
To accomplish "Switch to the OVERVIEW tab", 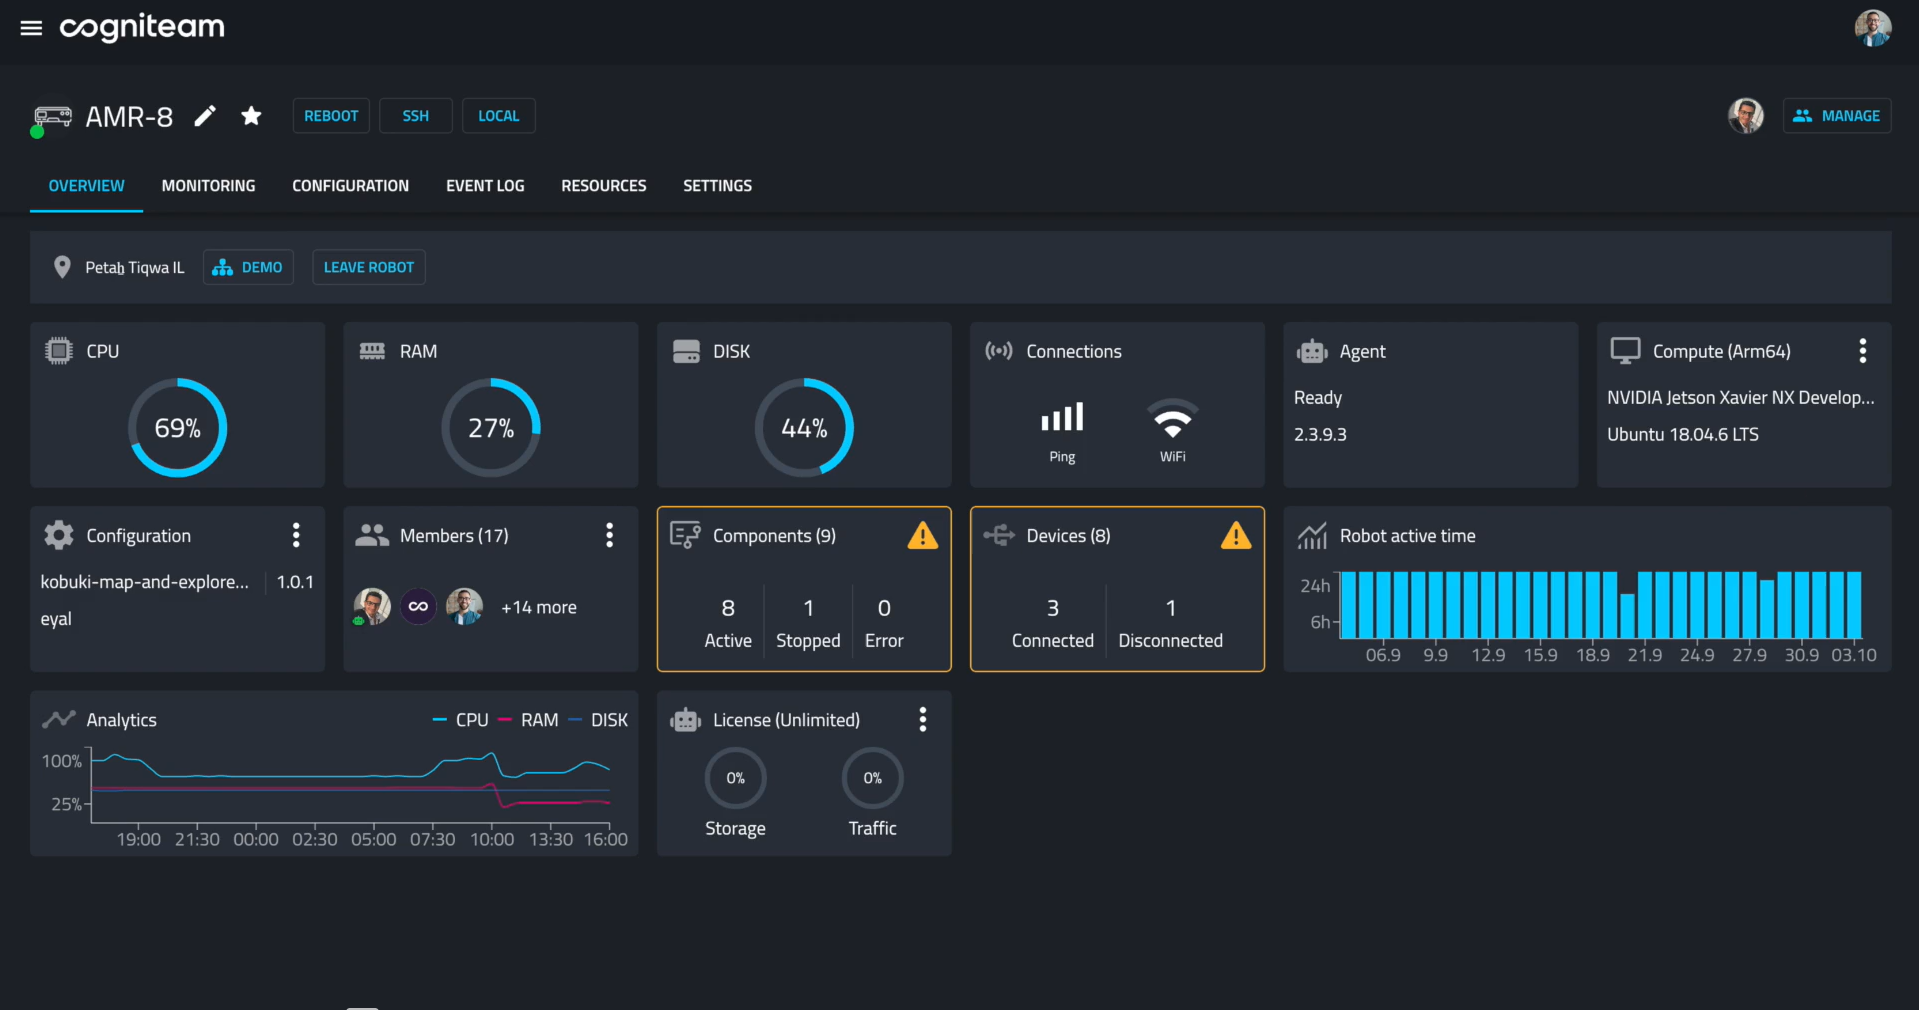I will (x=86, y=186).
